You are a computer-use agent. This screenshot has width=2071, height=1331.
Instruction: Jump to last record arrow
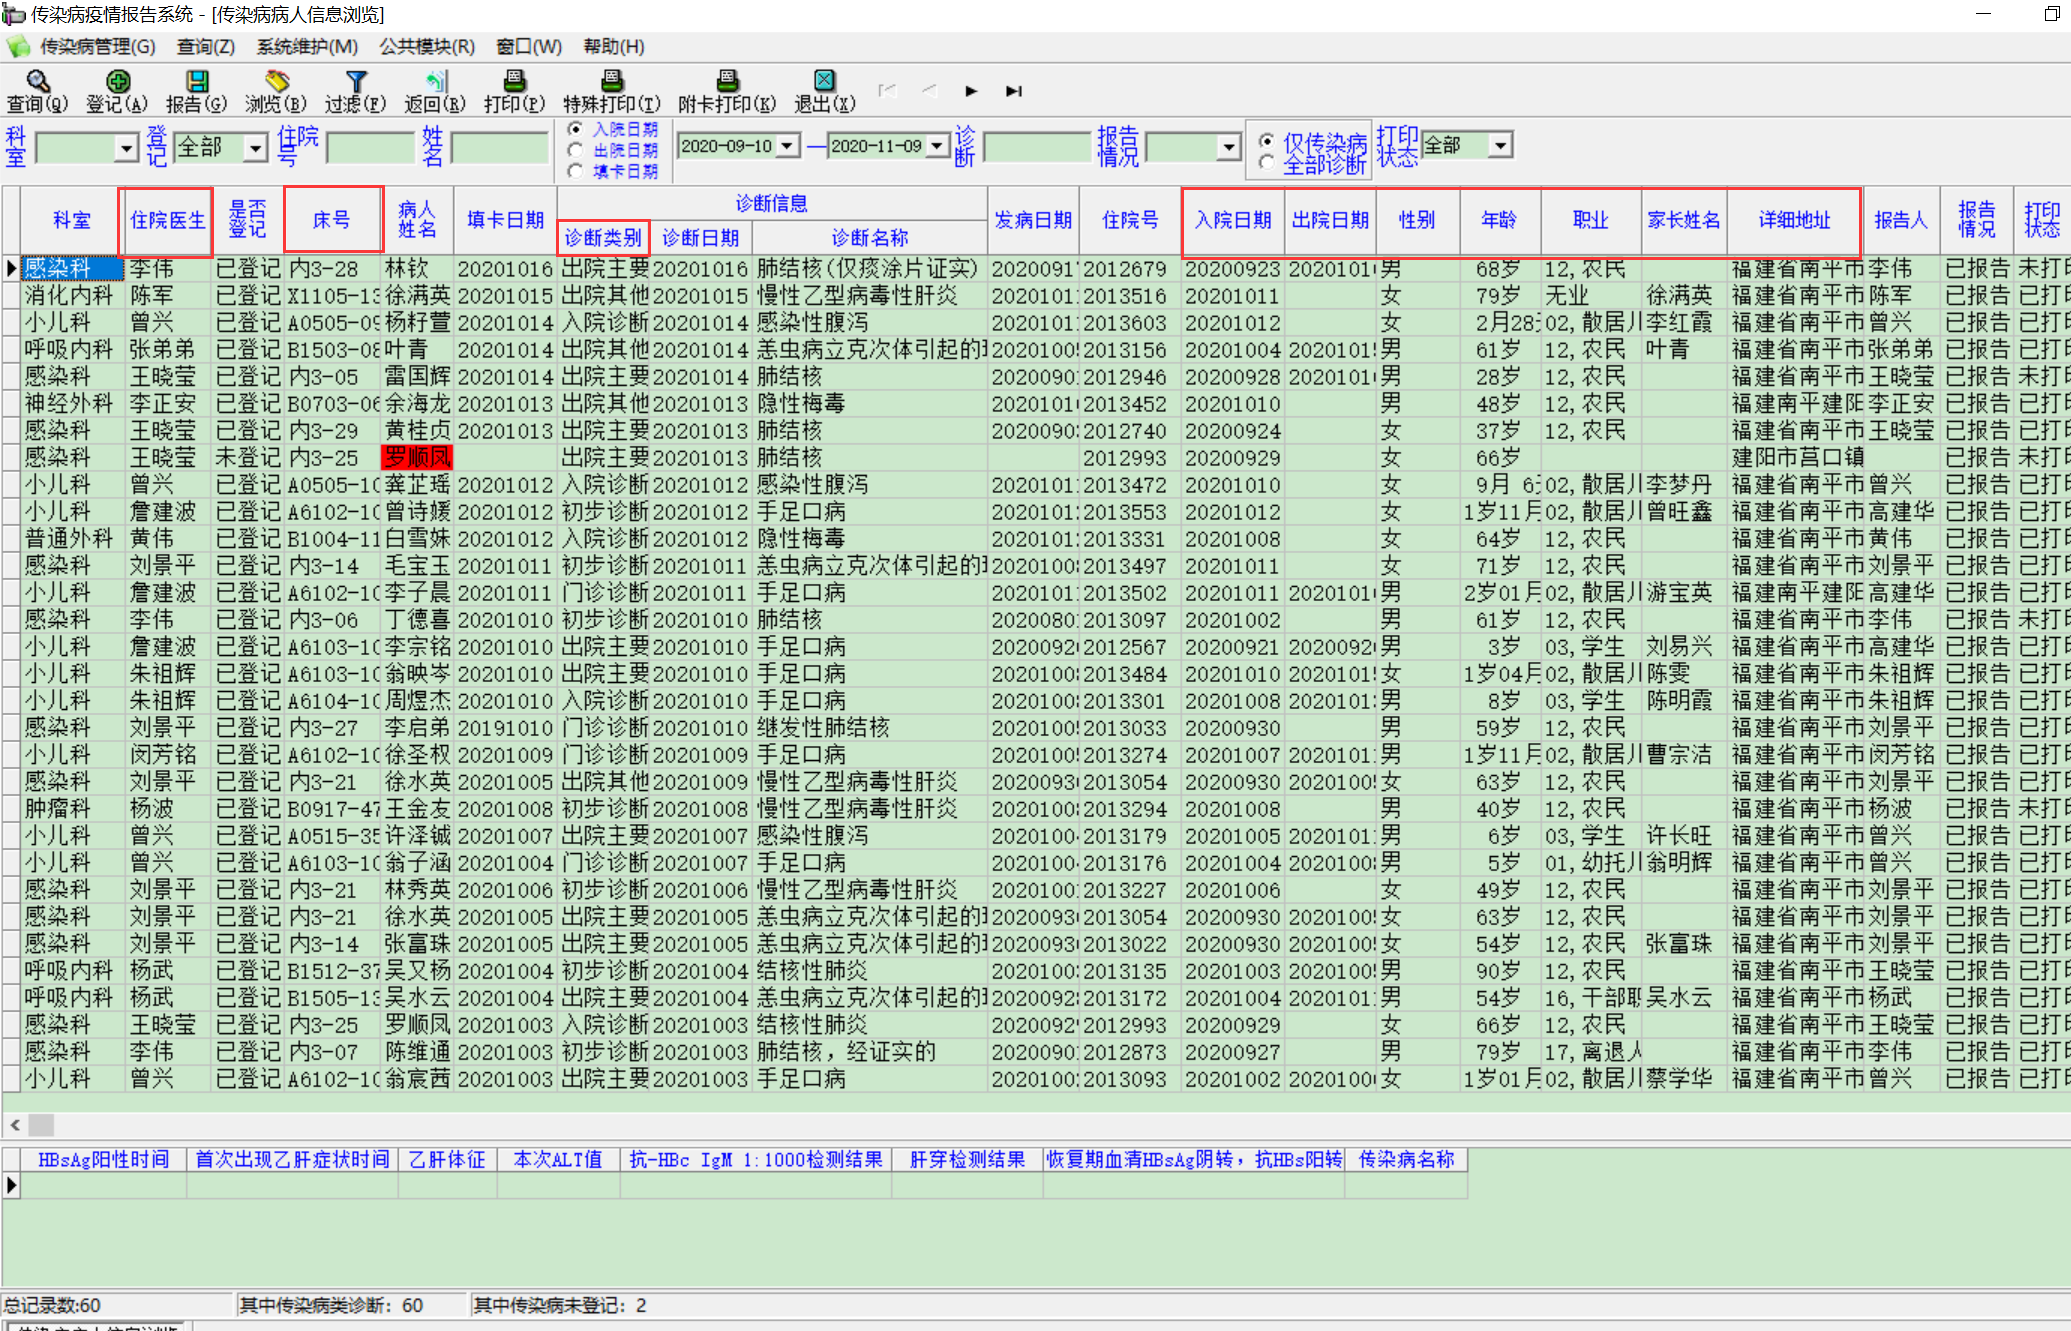click(x=1013, y=91)
